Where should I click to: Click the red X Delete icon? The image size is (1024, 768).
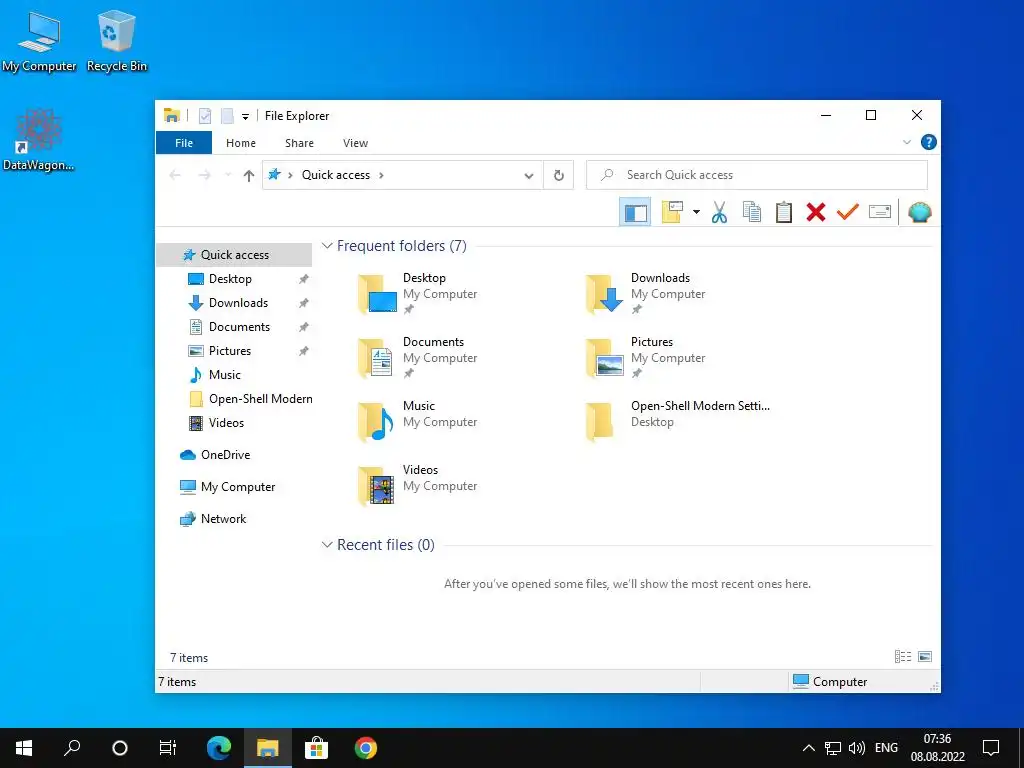(x=816, y=212)
